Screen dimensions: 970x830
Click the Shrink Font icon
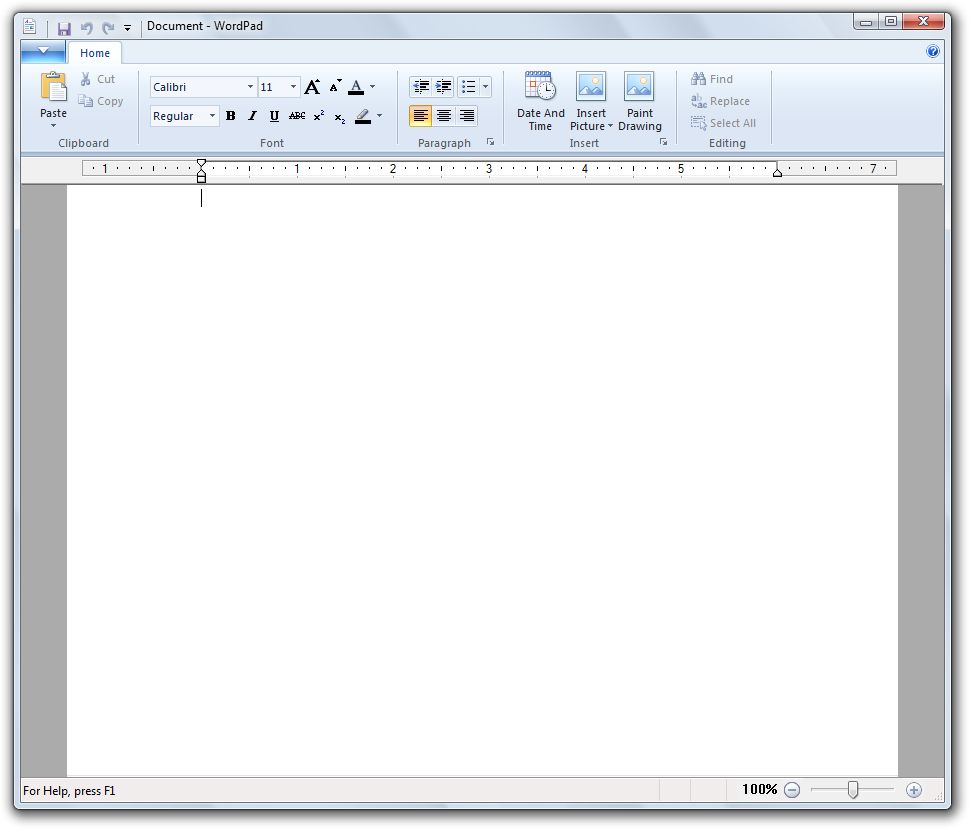pyautogui.click(x=335, y=86)
